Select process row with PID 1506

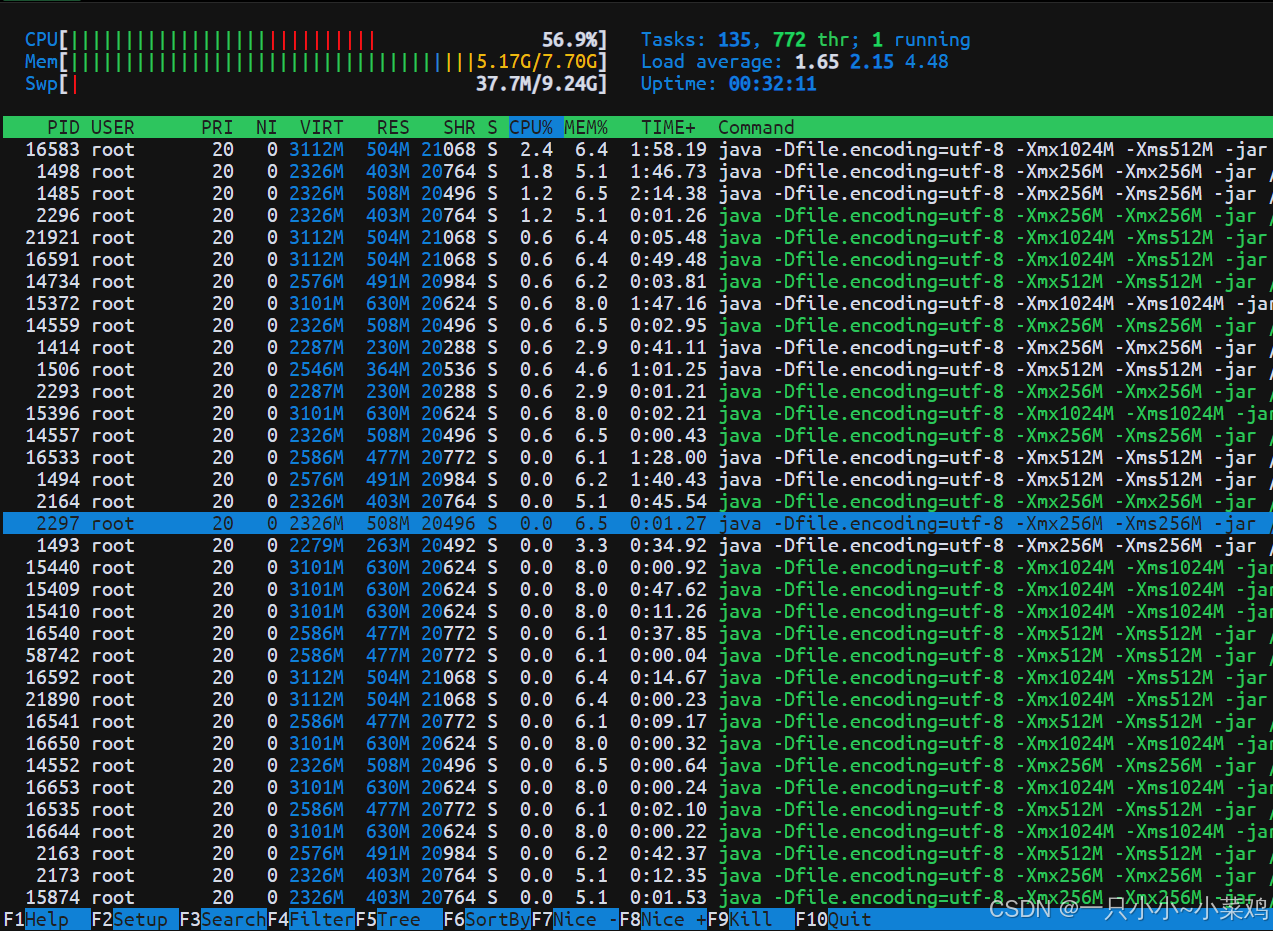[x=636, y=370]
